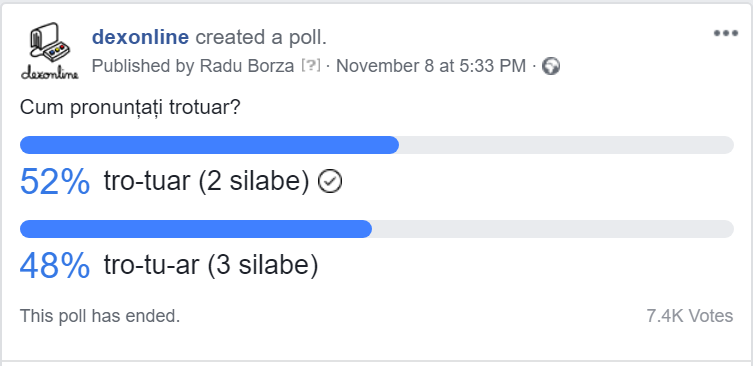Viewport: 753px width, 366px height.
Task: Click the unfilled part of the 52% bar
Action: (x=566, y=145)
